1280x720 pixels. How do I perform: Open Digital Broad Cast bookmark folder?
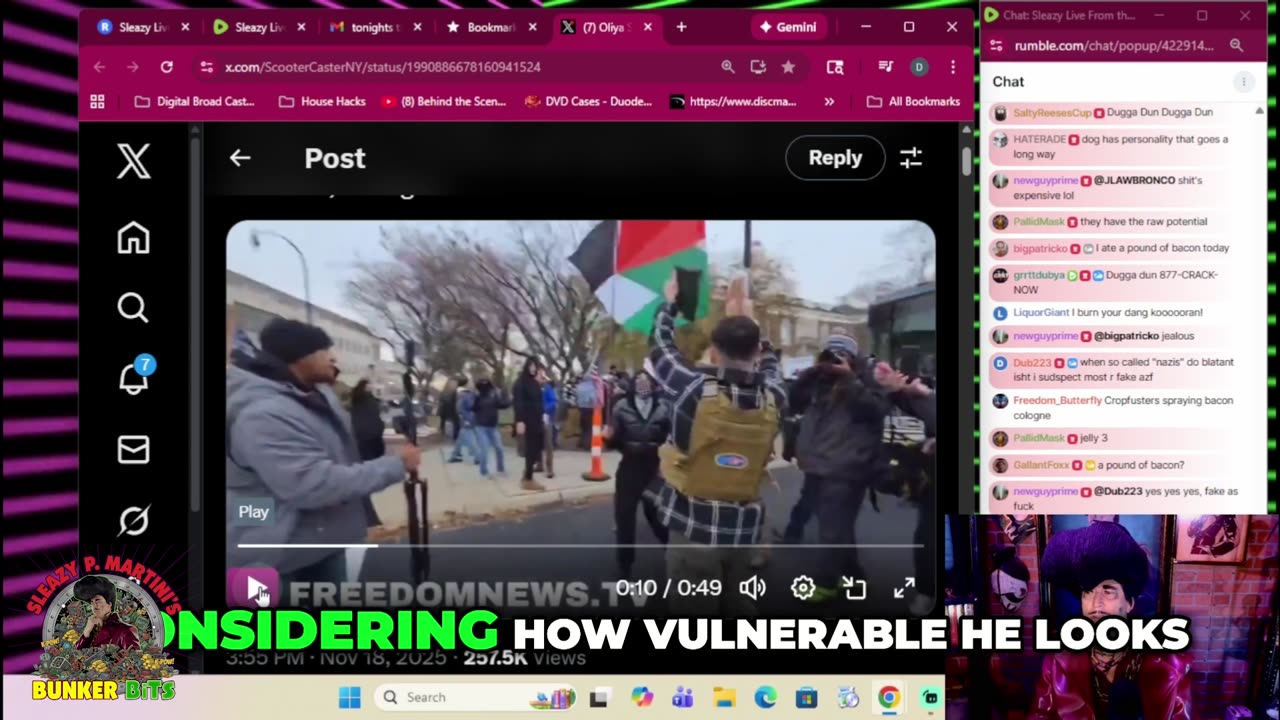pos(194,101)
